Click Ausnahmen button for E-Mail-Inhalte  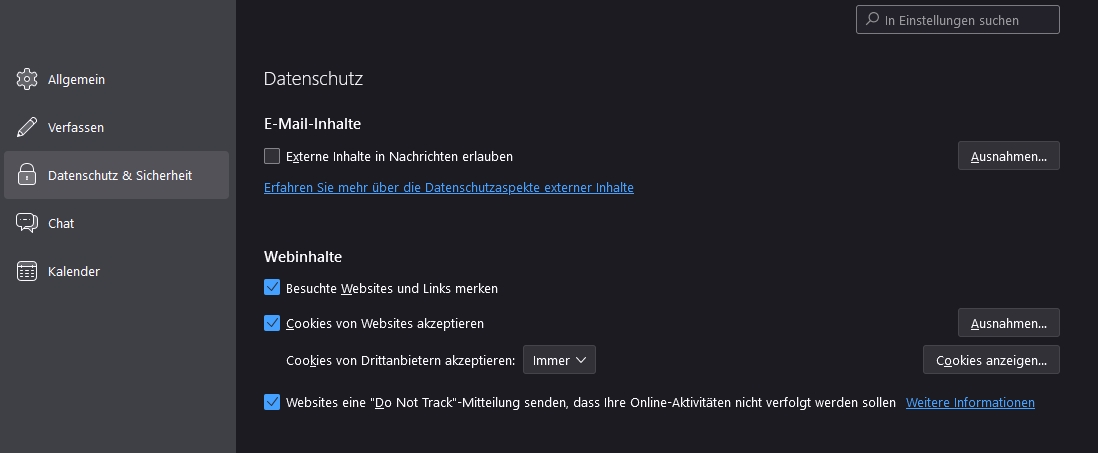[1008, 156]
